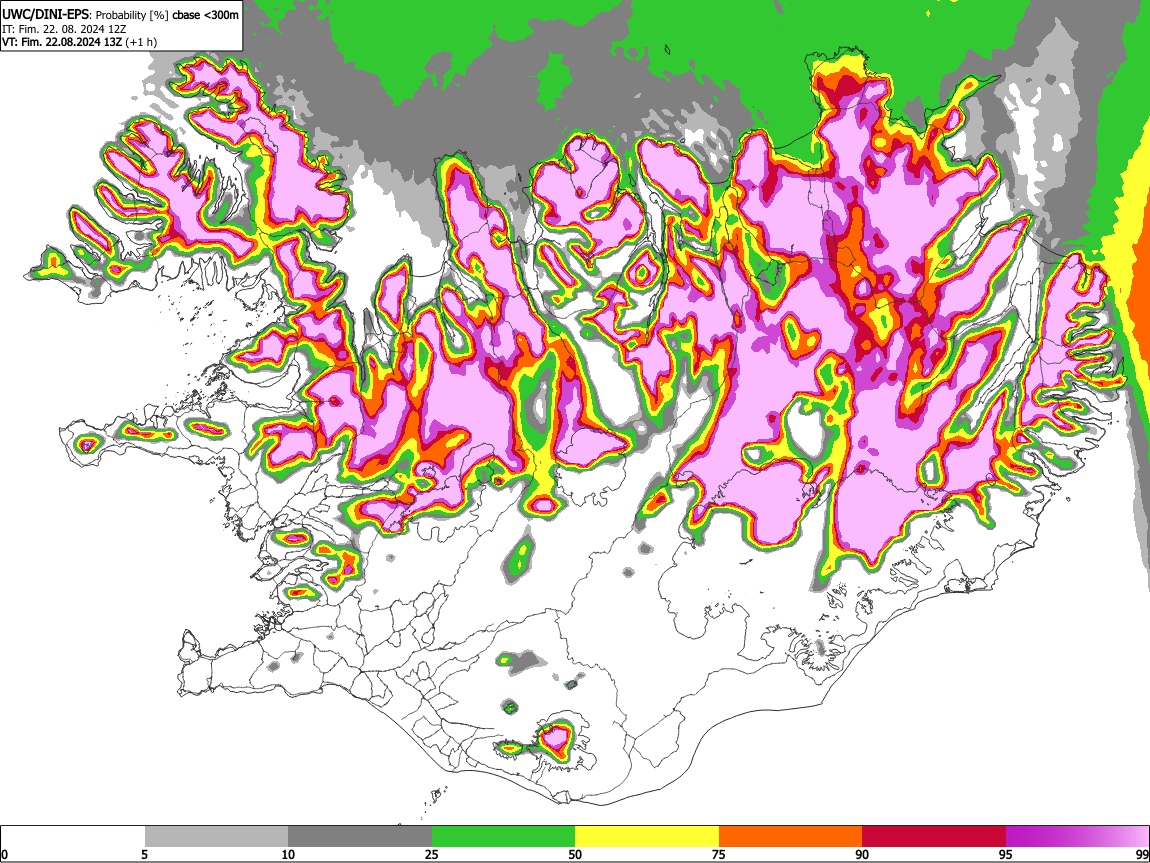Click legend tick label '75'
The width and height of the screenshot is (1150, 863).
(x=719, y=855)
